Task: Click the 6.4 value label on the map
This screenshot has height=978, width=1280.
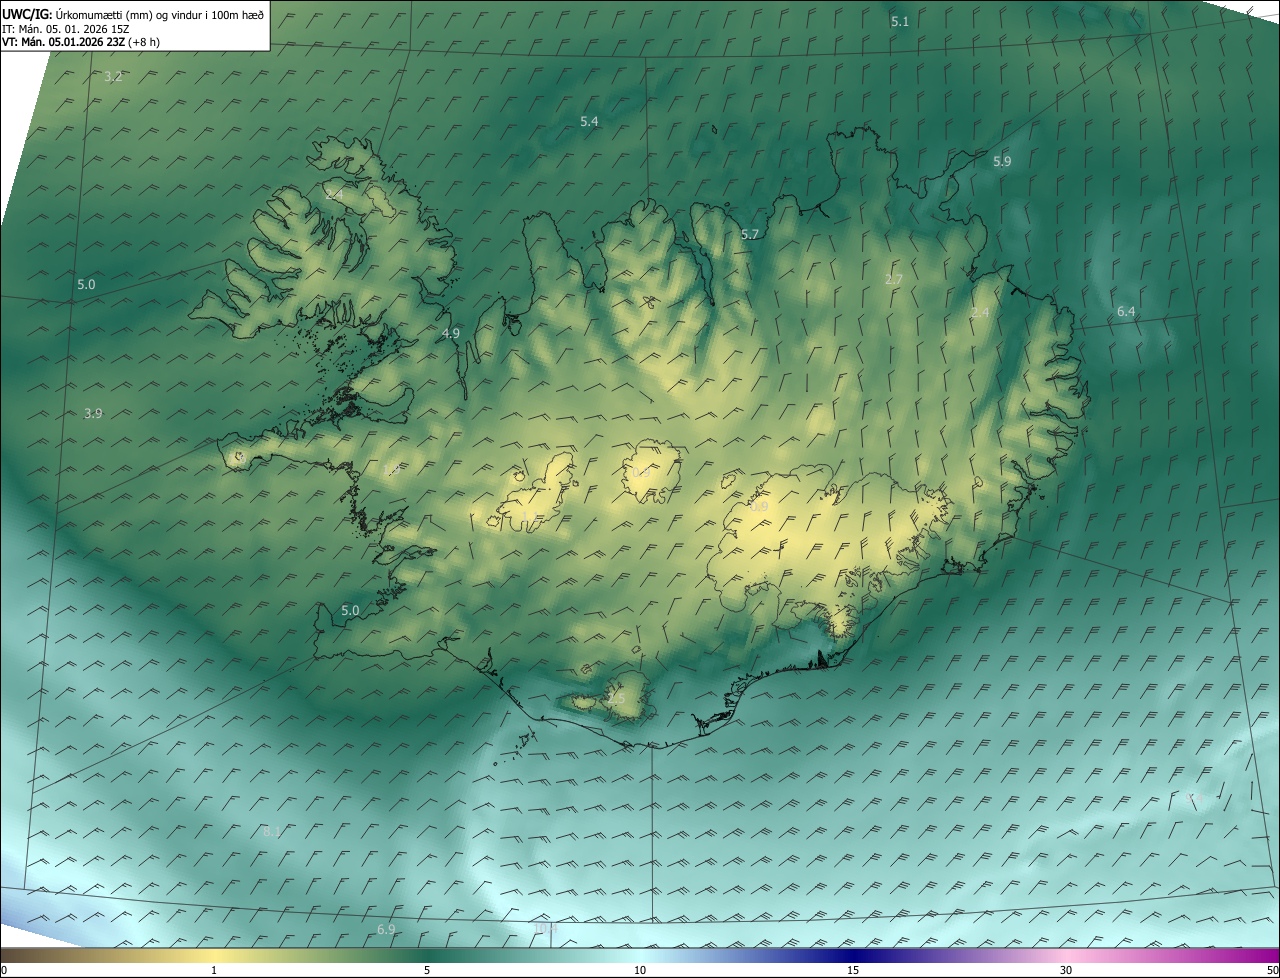Action: 1126,312
